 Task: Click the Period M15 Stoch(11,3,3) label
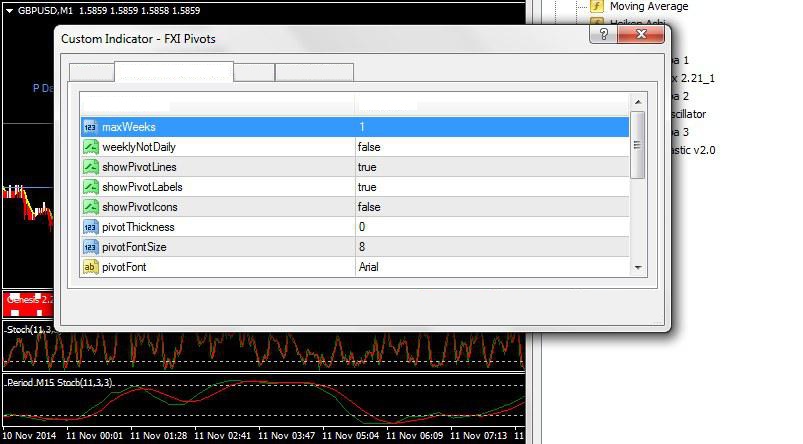tap(60, 383)
